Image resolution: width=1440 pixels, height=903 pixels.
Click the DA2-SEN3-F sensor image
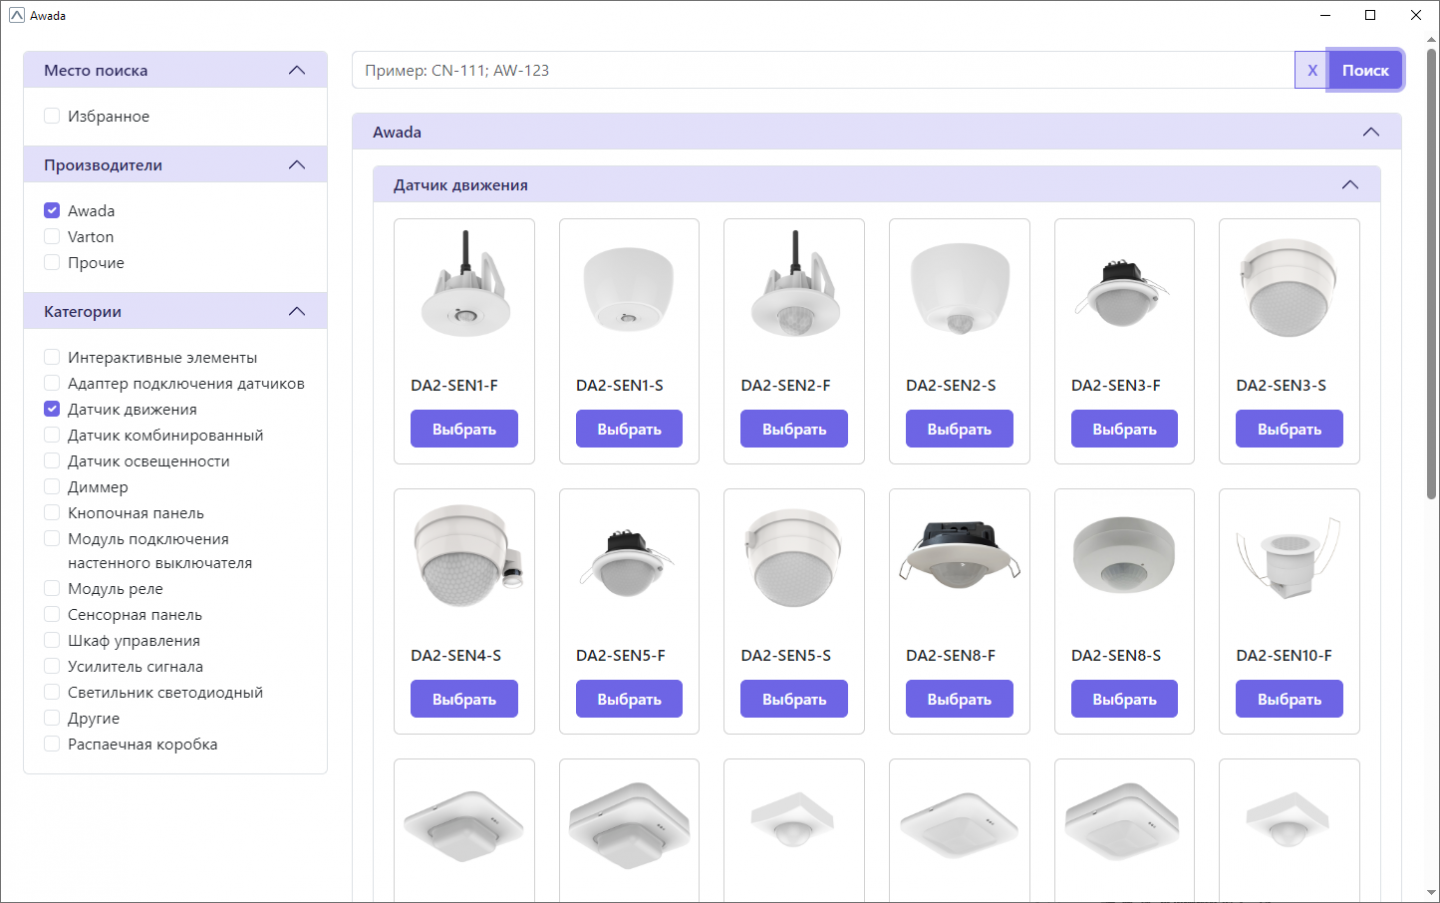1122,292
